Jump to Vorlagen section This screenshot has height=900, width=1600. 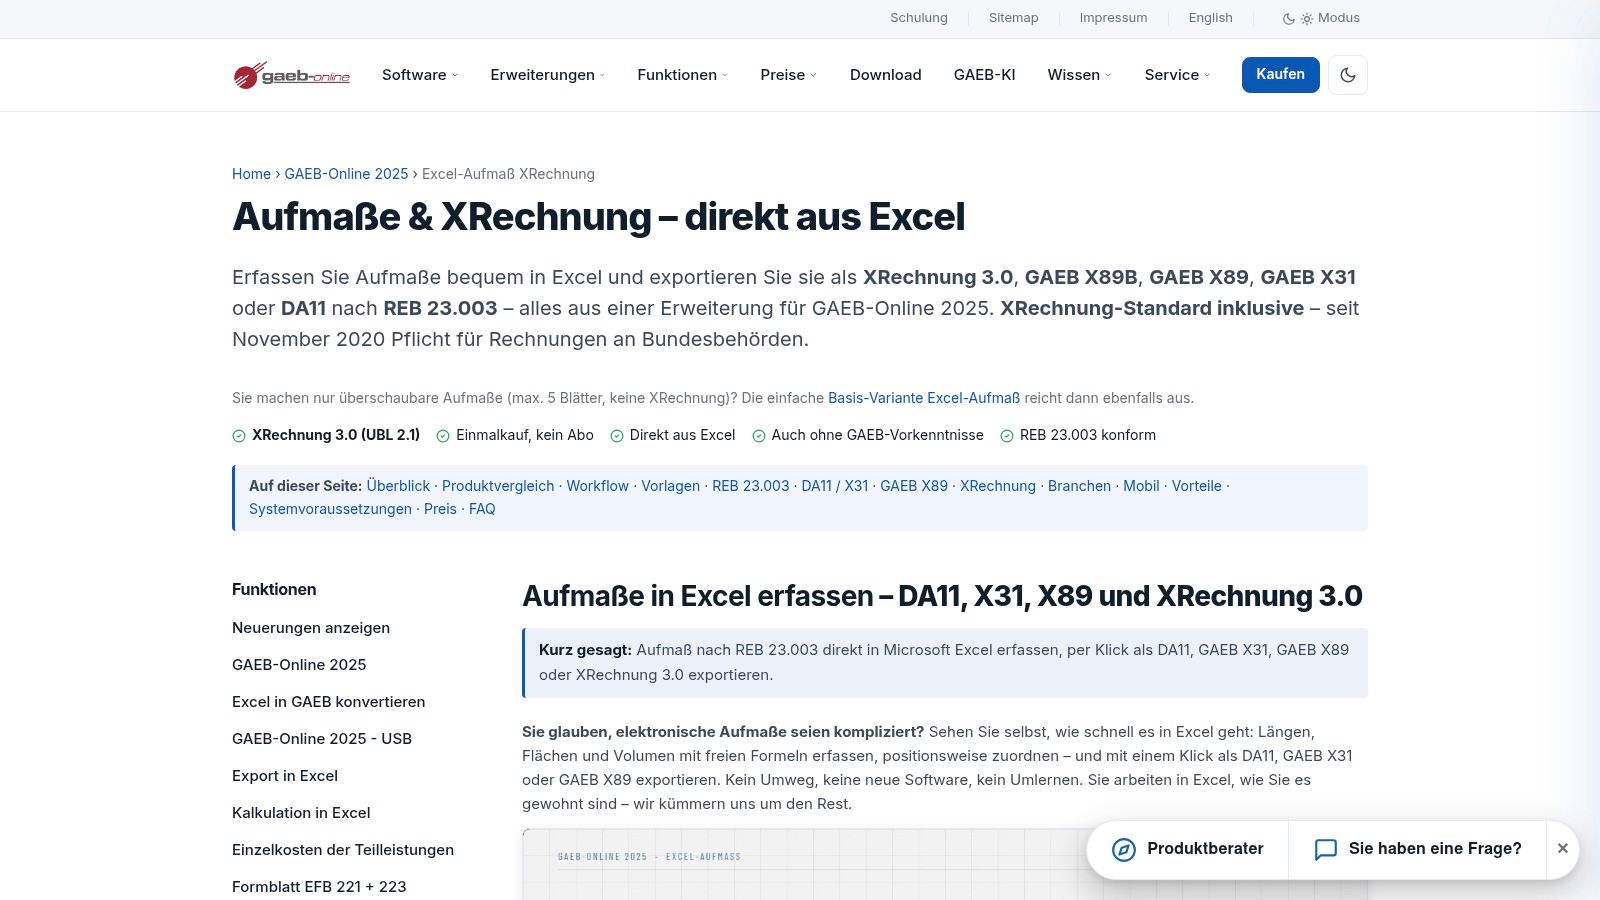pos(670,486)
